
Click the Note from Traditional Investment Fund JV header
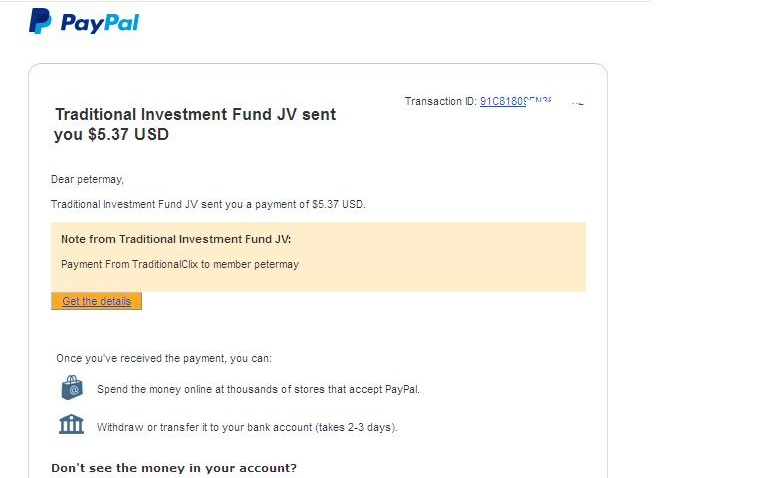point(176,240)
